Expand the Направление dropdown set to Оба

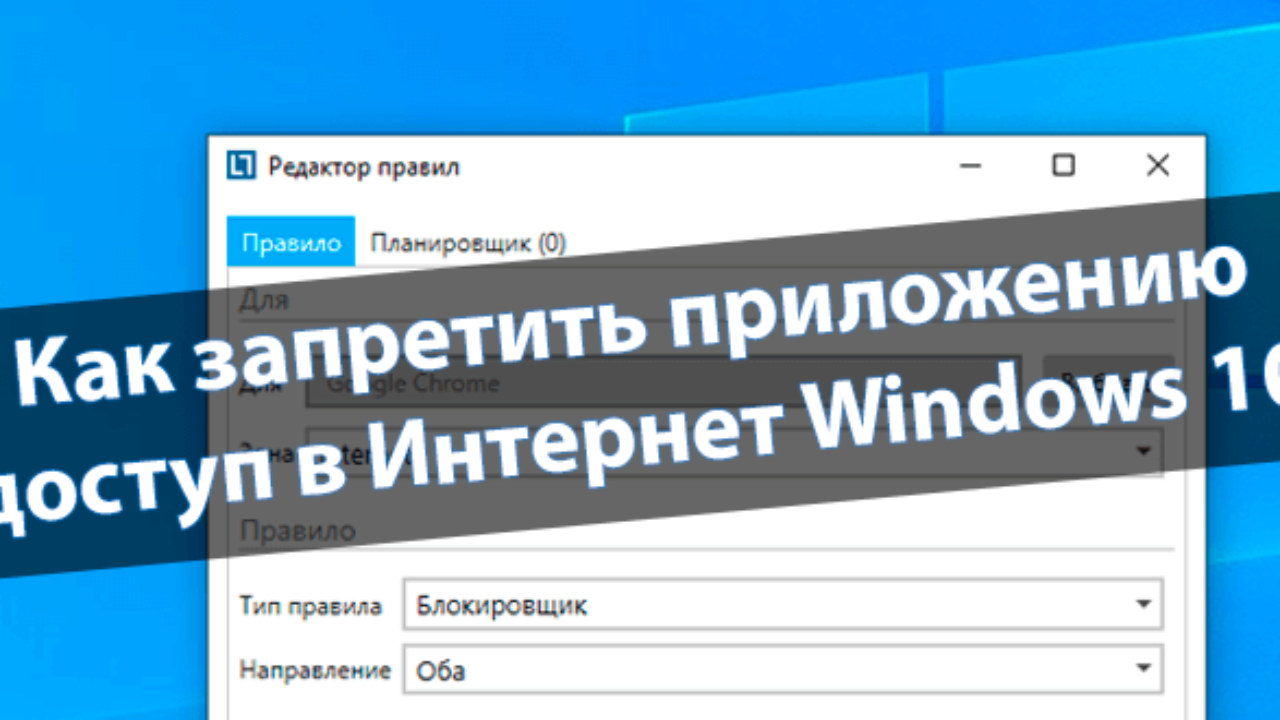tap(783, 670)
